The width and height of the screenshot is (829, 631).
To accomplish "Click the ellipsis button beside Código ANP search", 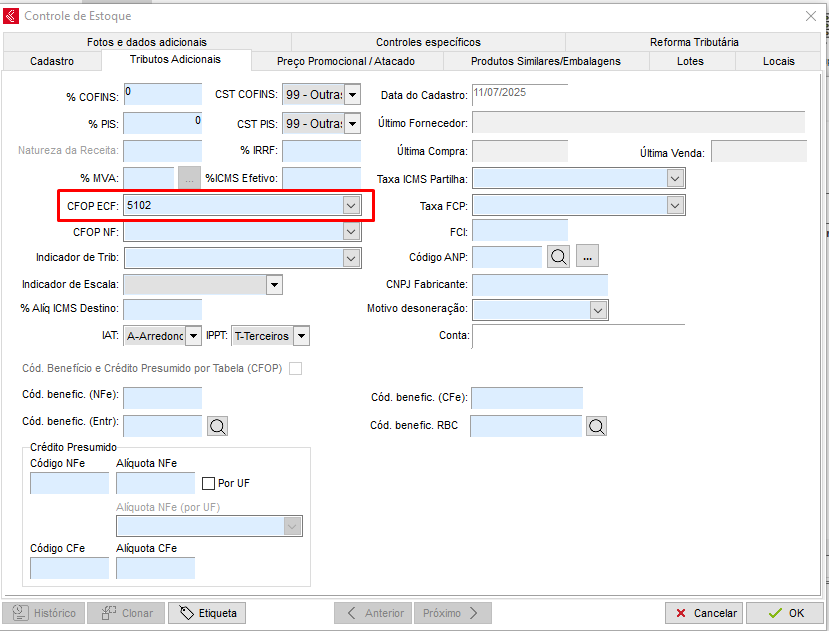I will 588,257.
